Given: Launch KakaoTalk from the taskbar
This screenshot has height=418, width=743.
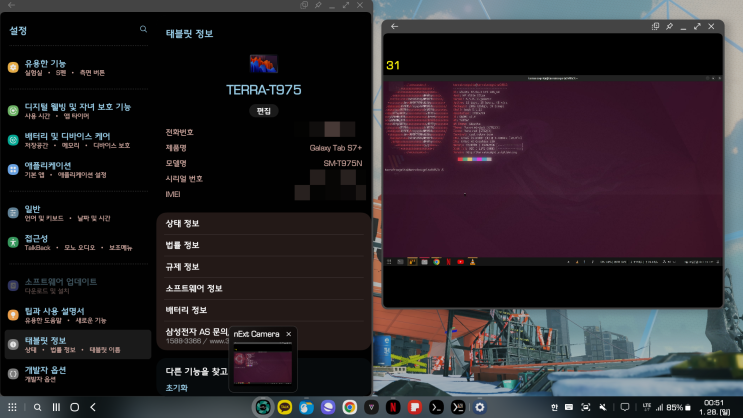Looking at the screenshot, I should tap(284, 407).
